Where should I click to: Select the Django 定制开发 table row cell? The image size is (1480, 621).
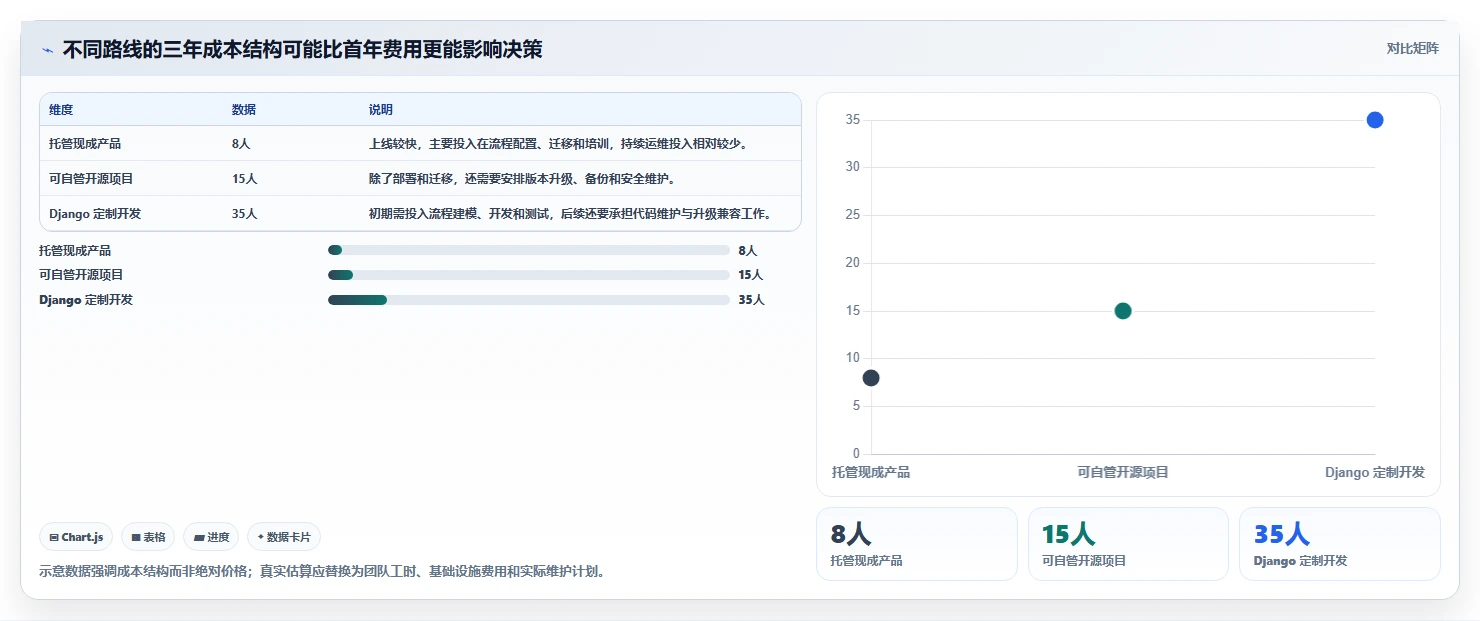point(95,214)
